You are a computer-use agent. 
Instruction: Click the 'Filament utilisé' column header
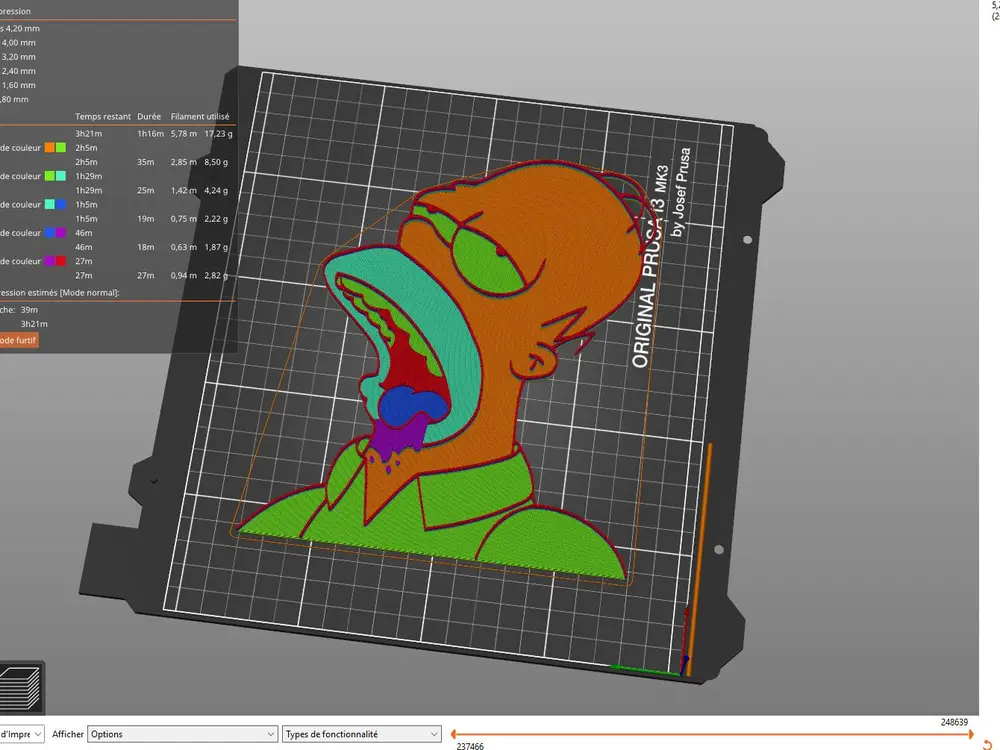(200, 116)
